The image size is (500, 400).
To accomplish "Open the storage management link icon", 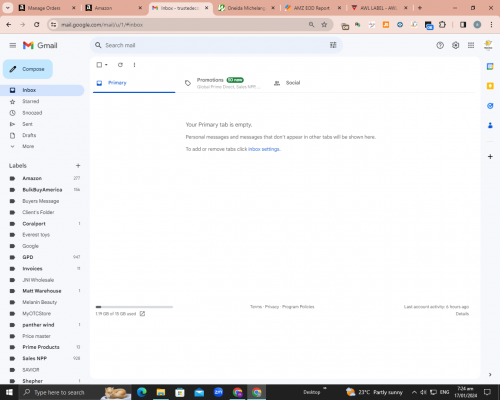I will [142, 314].
